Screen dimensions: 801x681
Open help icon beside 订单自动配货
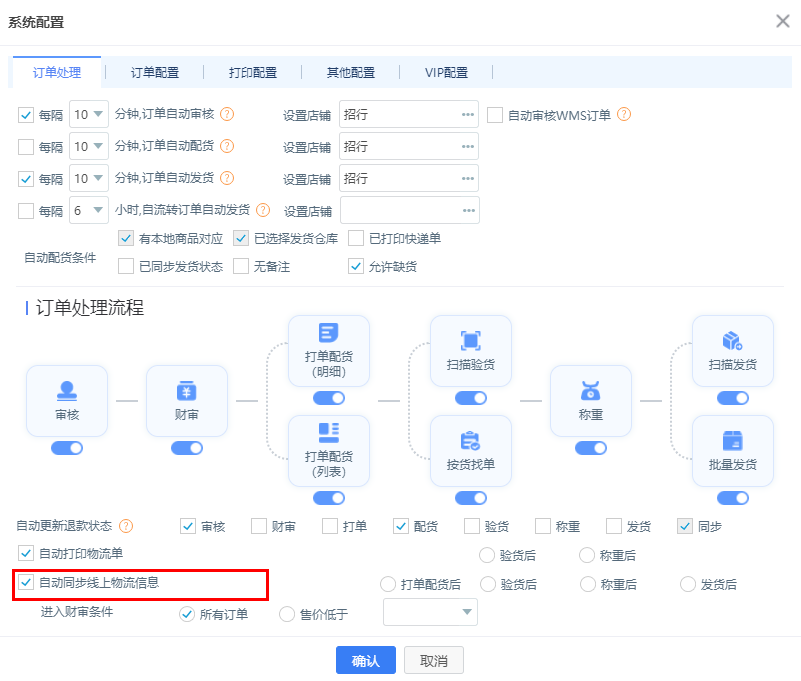[x=227, y=146]
